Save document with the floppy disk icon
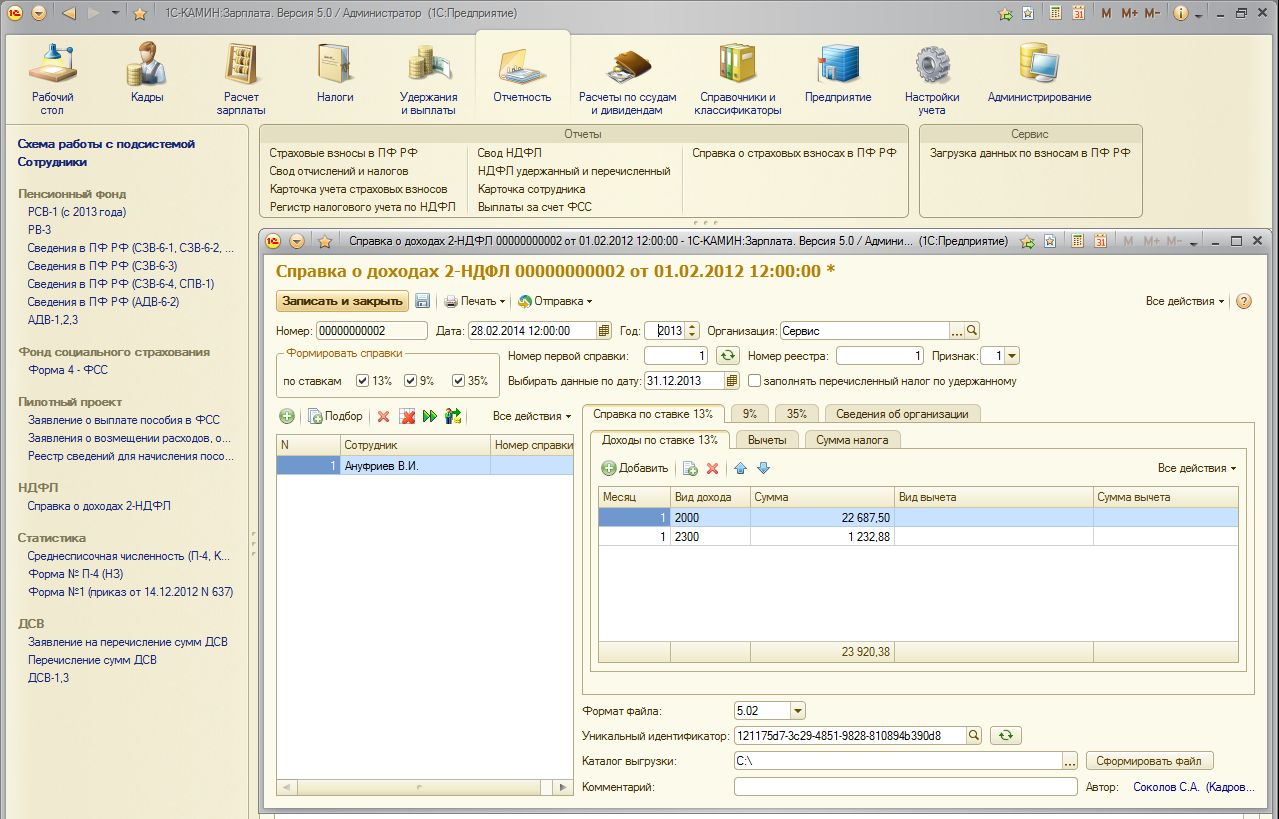 pos(422,301)
